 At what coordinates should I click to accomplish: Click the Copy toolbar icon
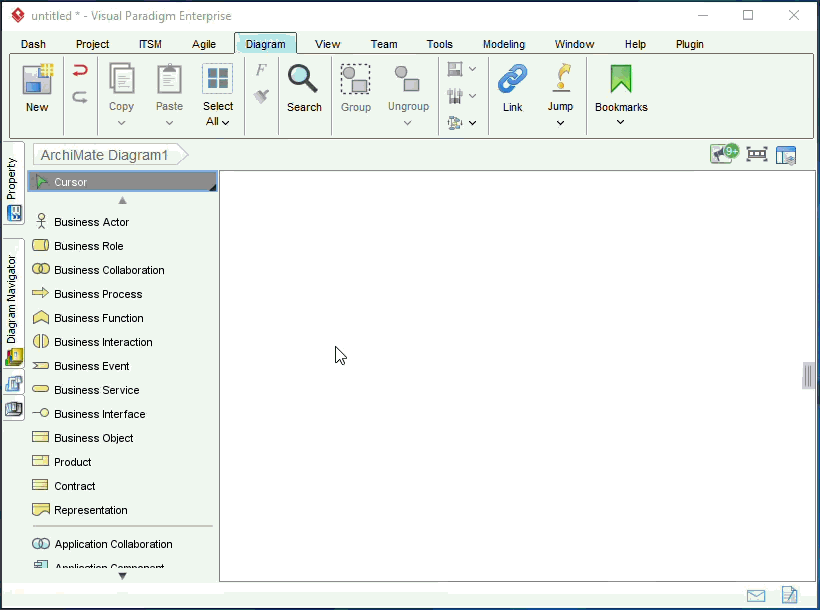[121, 78]
